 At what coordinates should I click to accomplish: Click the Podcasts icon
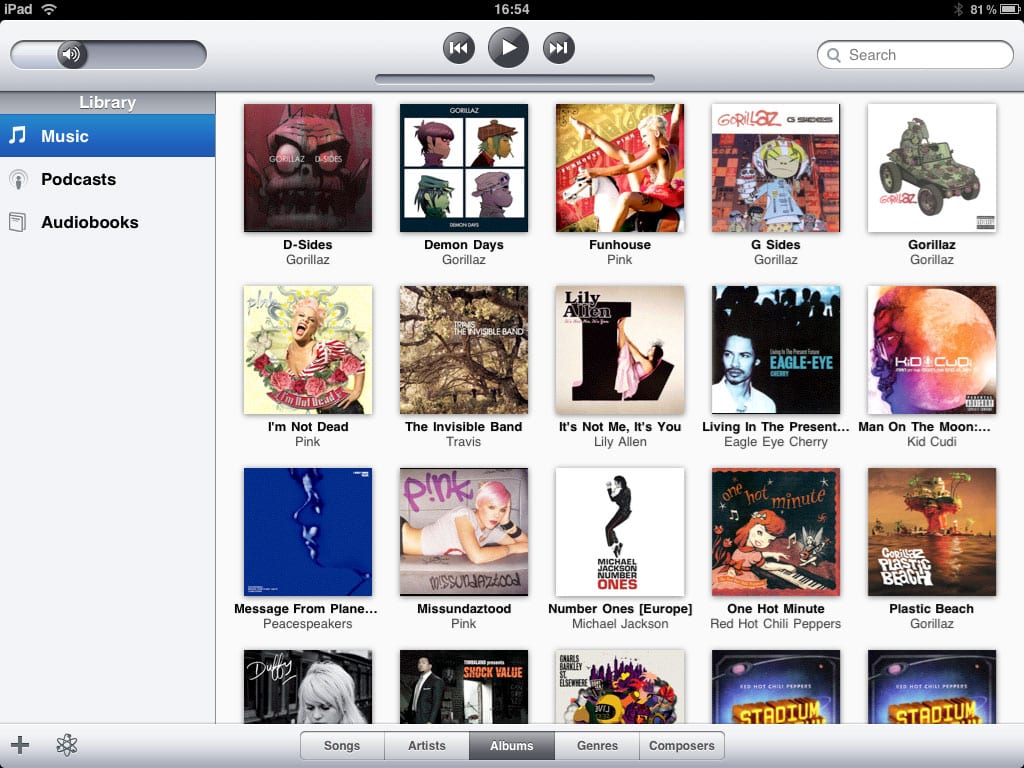18,179
